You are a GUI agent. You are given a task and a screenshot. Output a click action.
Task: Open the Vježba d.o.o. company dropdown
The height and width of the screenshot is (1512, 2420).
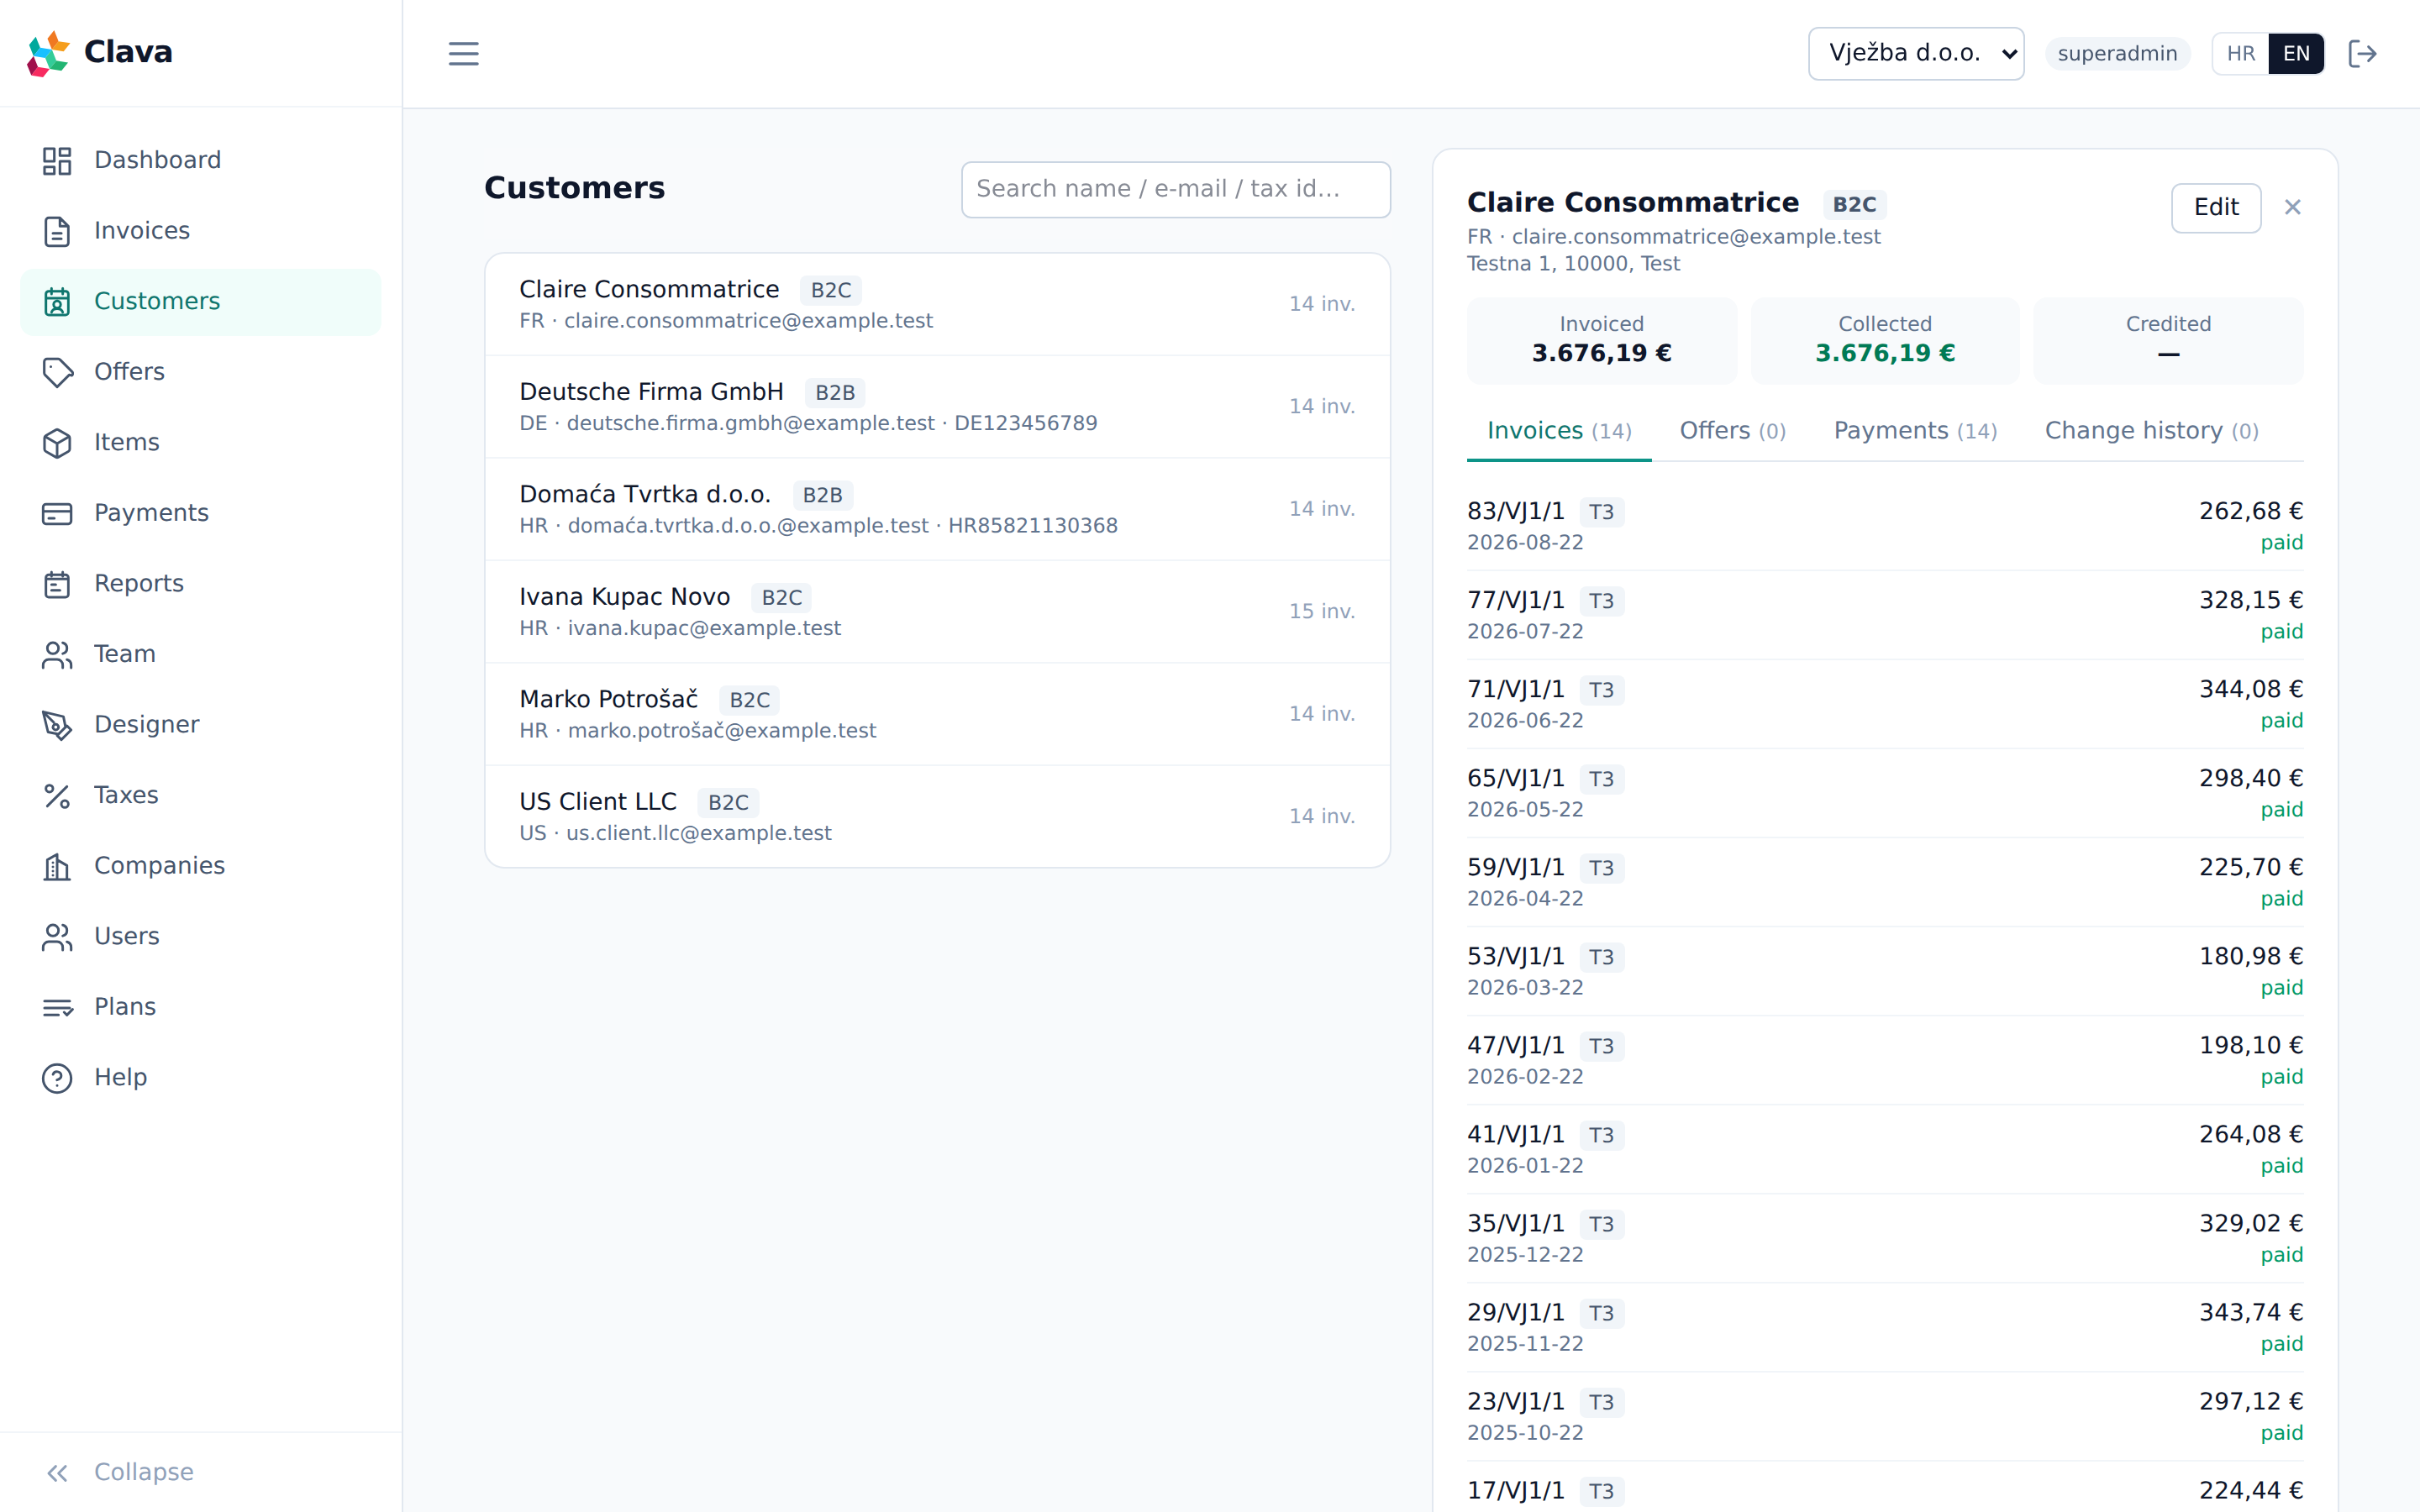1916,53
